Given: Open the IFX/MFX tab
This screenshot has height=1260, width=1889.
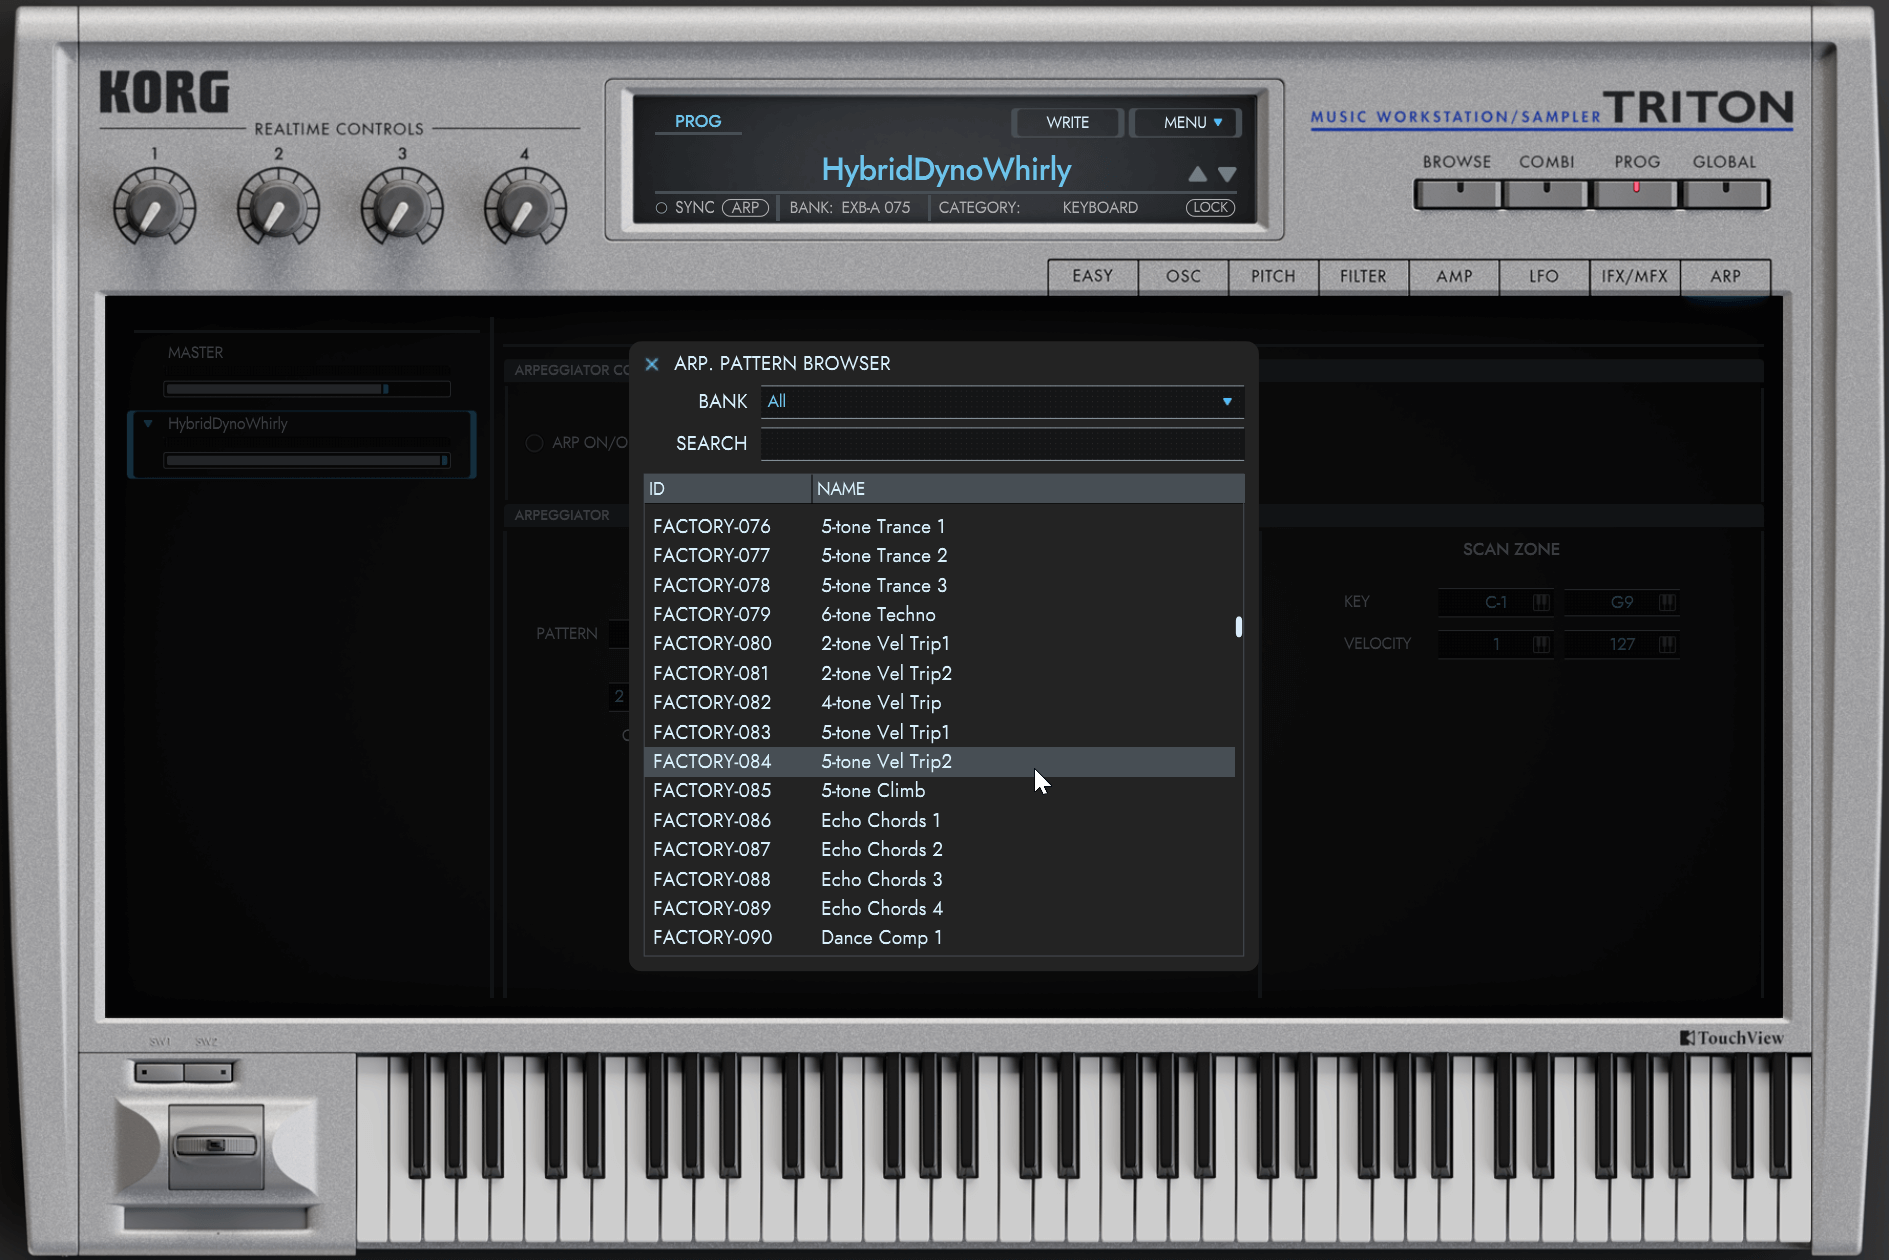Looking at the screenshot, I should 1634,276.
